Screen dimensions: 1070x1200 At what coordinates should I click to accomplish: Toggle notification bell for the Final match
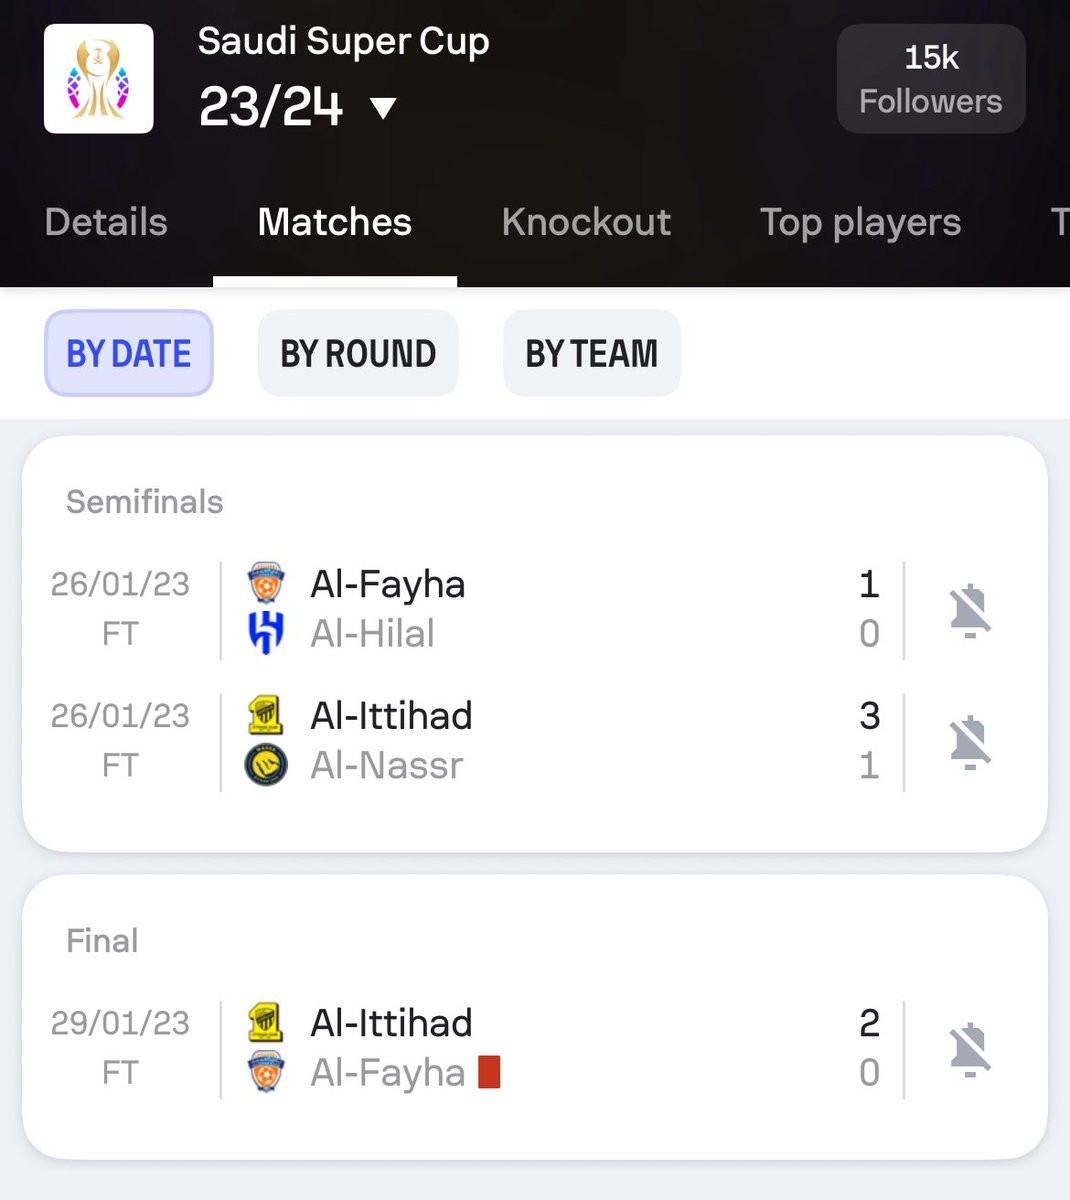[970, 1049]
